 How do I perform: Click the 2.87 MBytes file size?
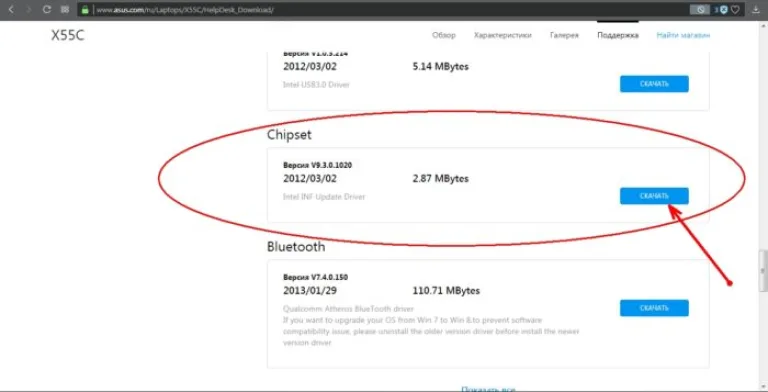point(441,179)
